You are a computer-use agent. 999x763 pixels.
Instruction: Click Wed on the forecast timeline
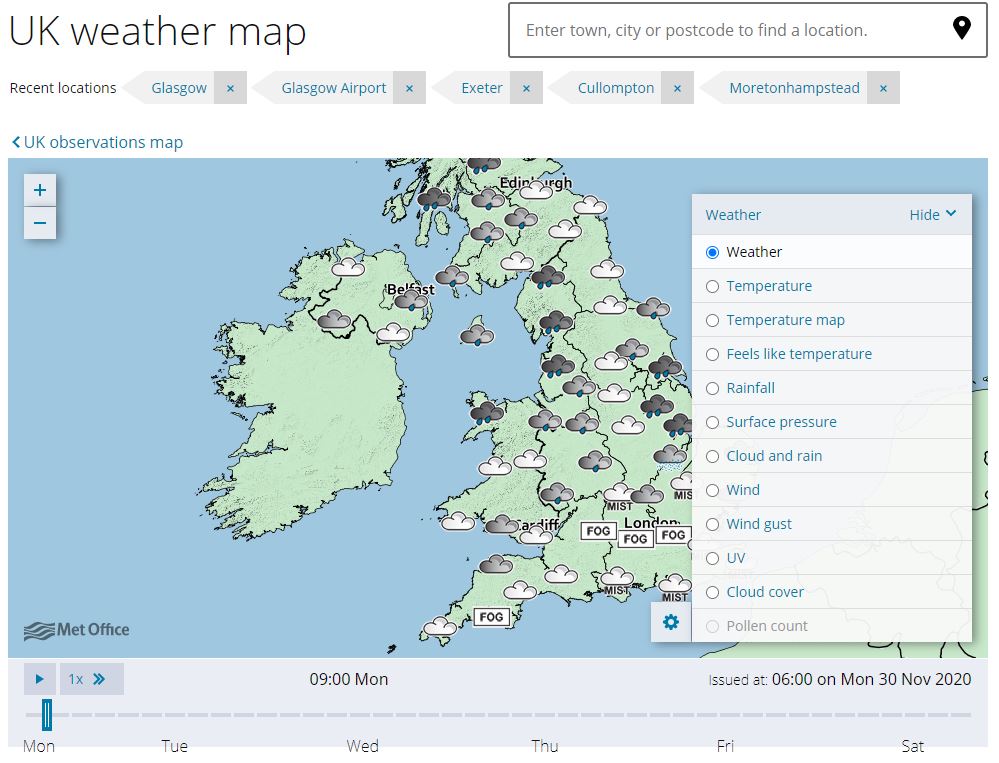pyautogui.click(x=362, y=745)
